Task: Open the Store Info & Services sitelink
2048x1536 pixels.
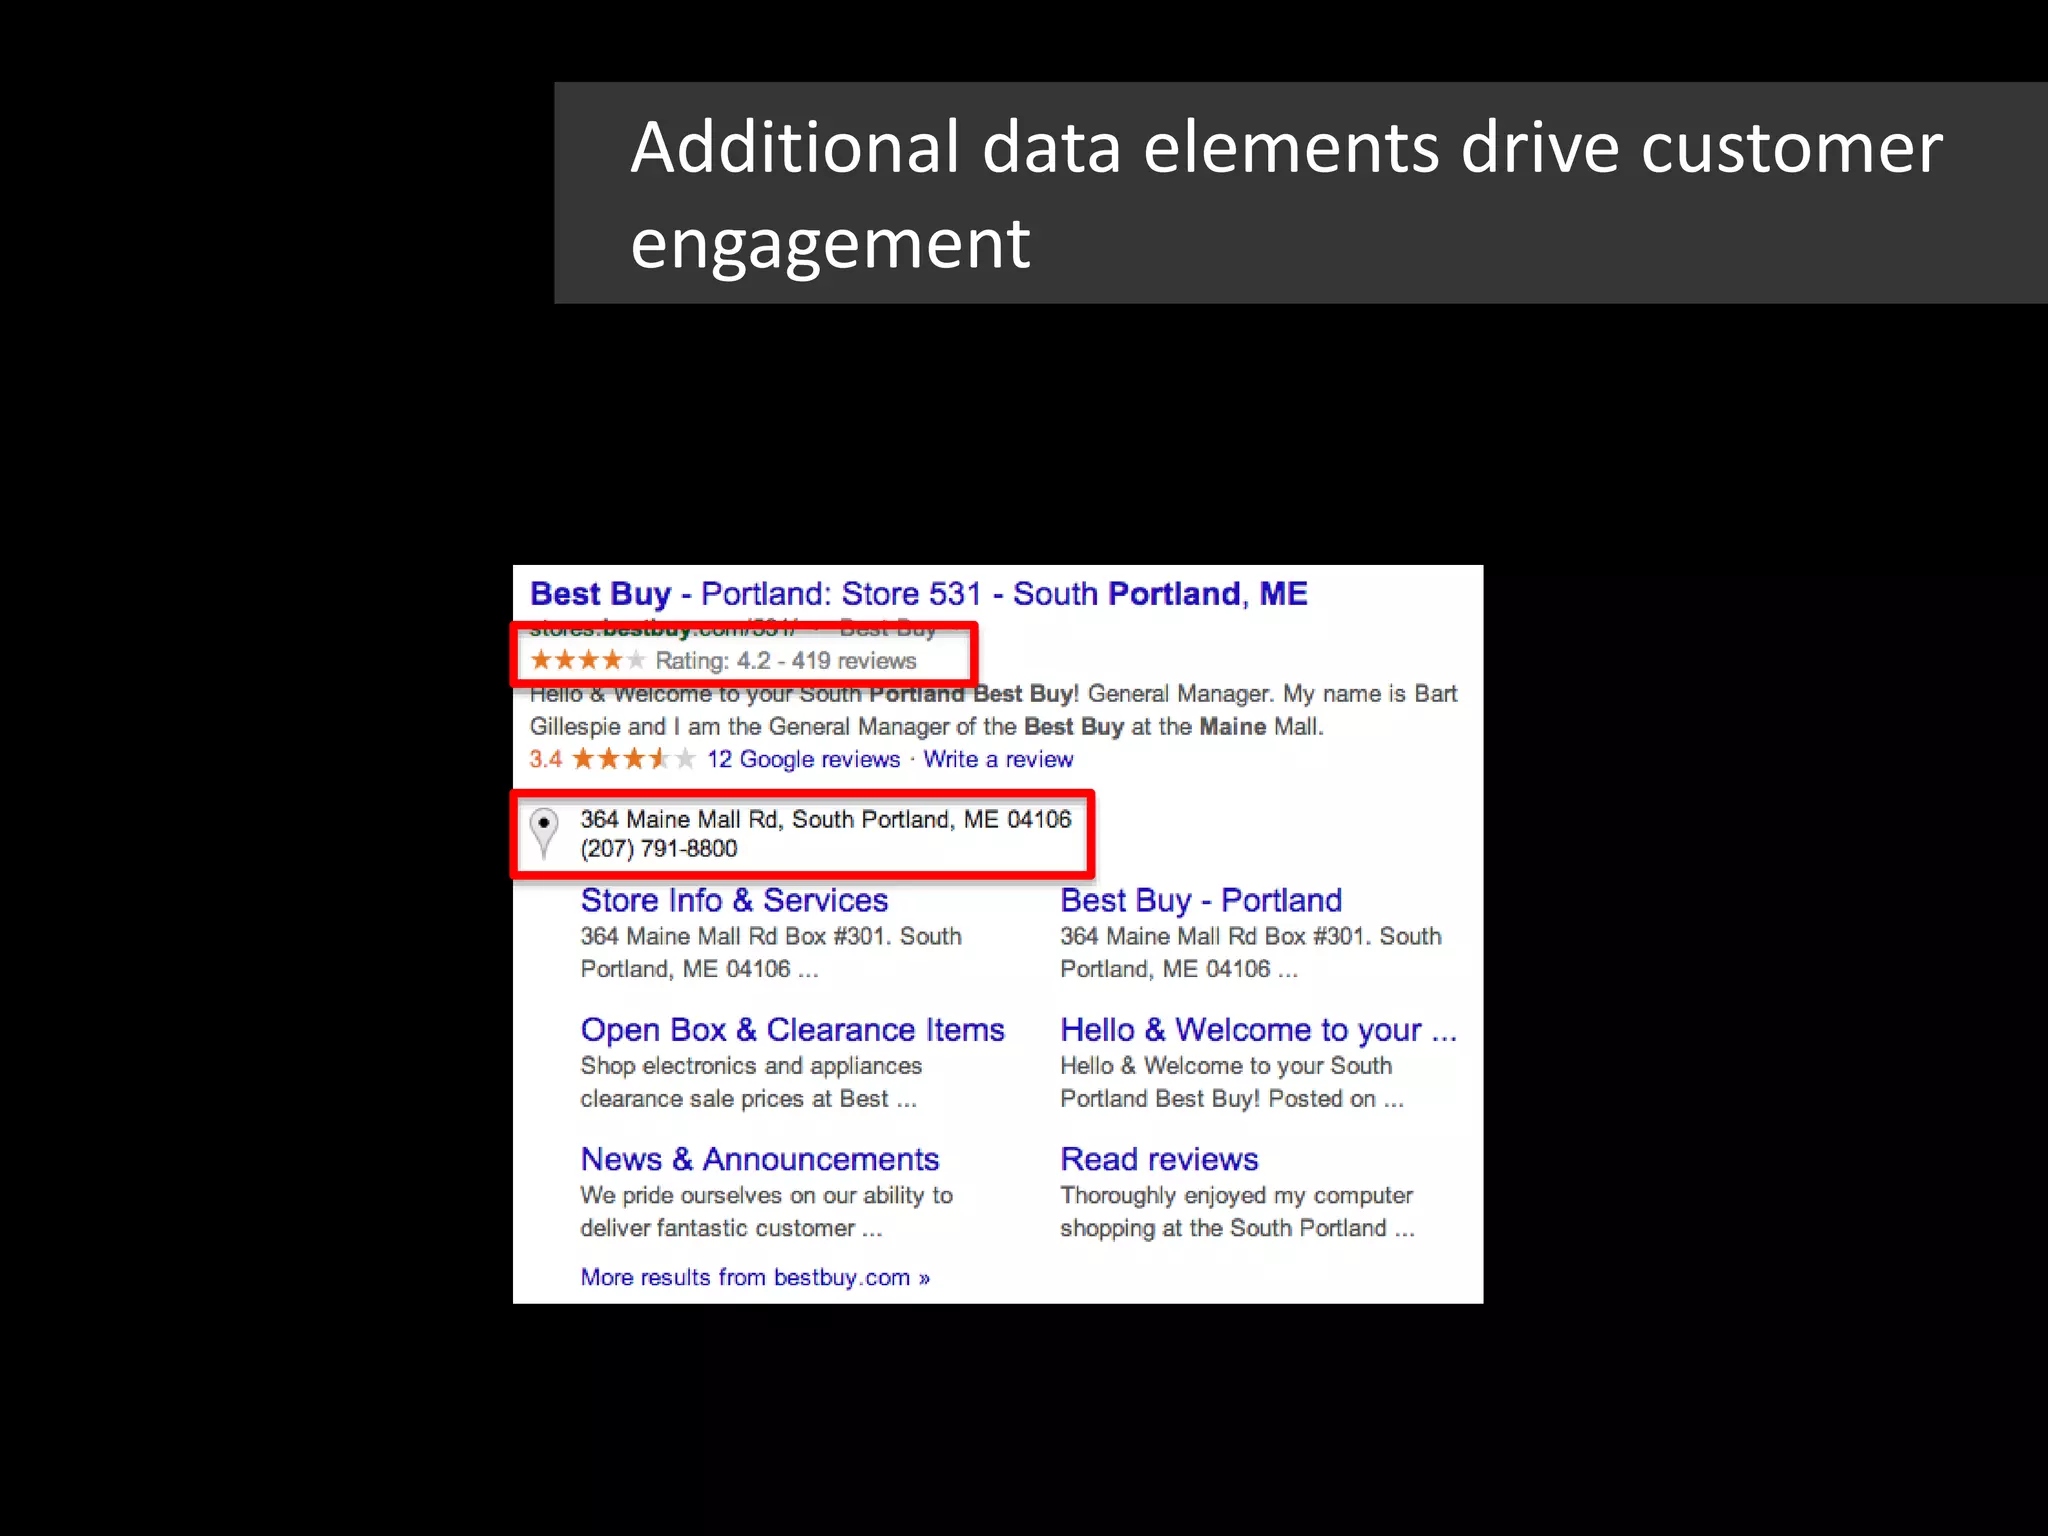Action: pos(734,900)
